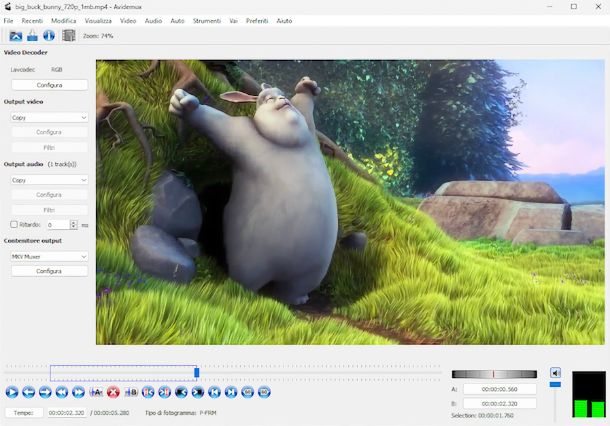Click Configura under Video Decoder
610x426 pixels.
click(x=49, y=85)
